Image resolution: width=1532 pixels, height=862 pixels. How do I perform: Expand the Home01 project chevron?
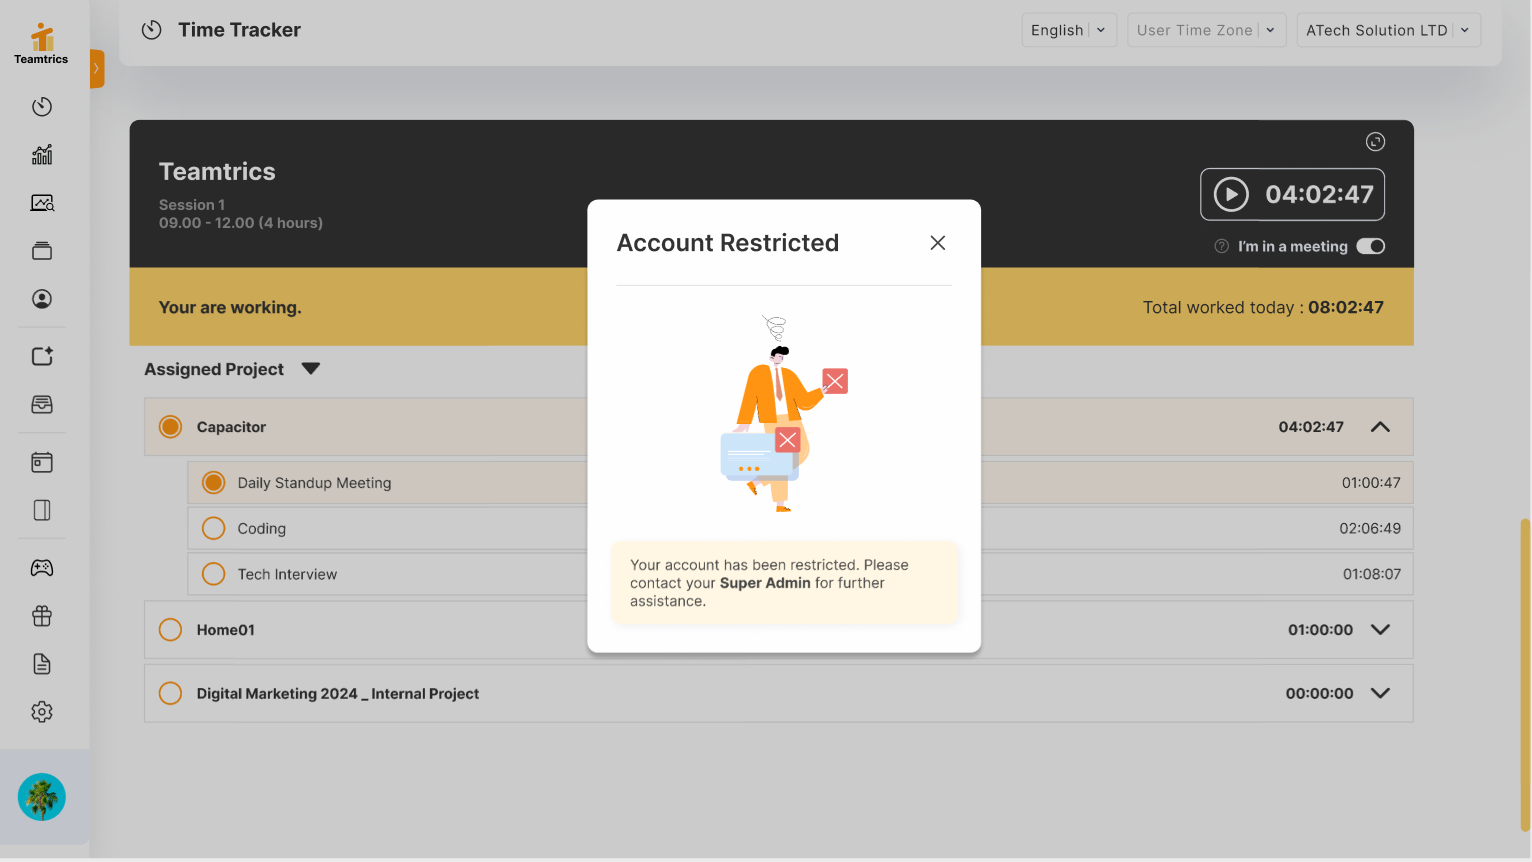tap(1380, 630)
